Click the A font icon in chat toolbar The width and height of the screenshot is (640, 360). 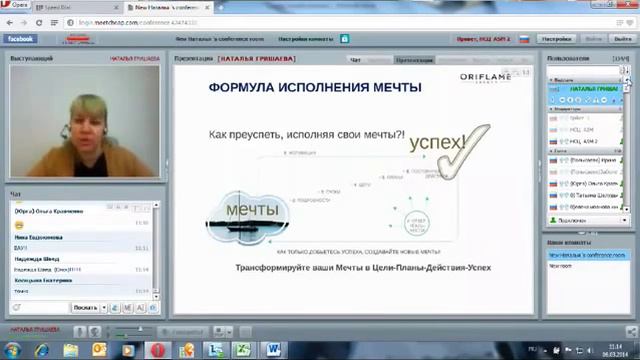point(140,308)
